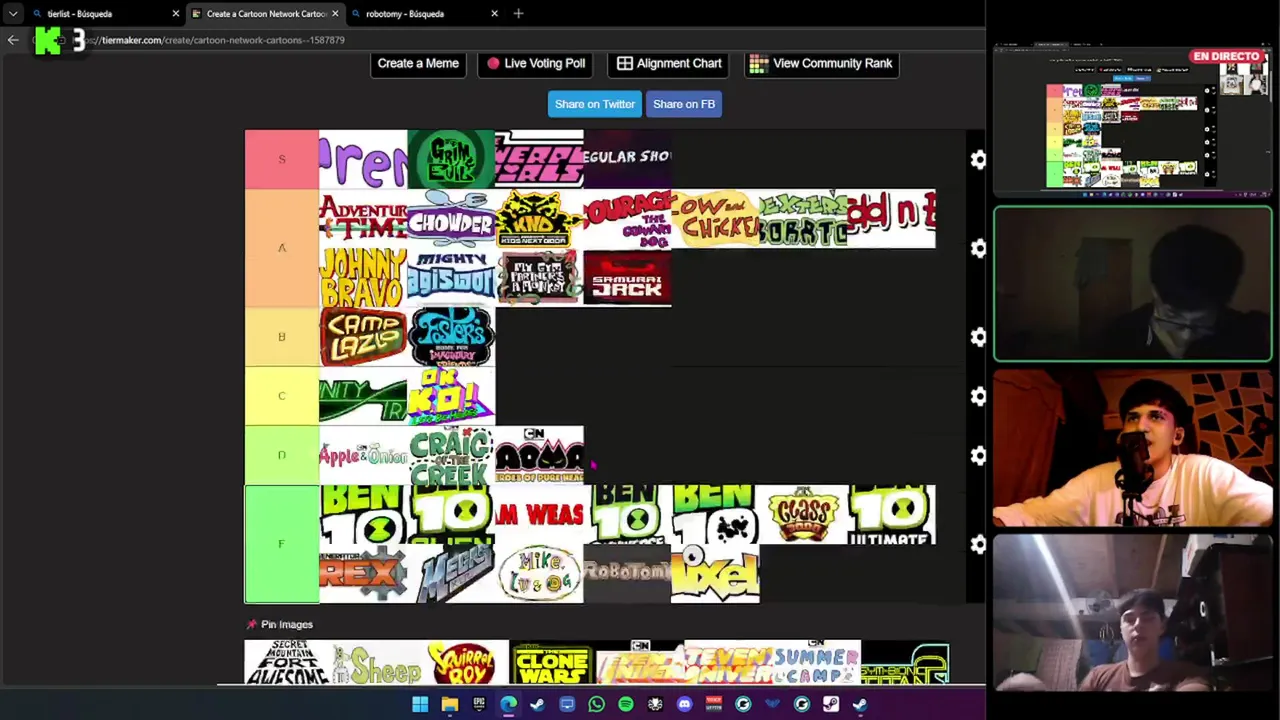Image resolution: width=1280 pixels, height=720 pixels.
Task: Click the red S tier label
Action: (x=282, y=159)
